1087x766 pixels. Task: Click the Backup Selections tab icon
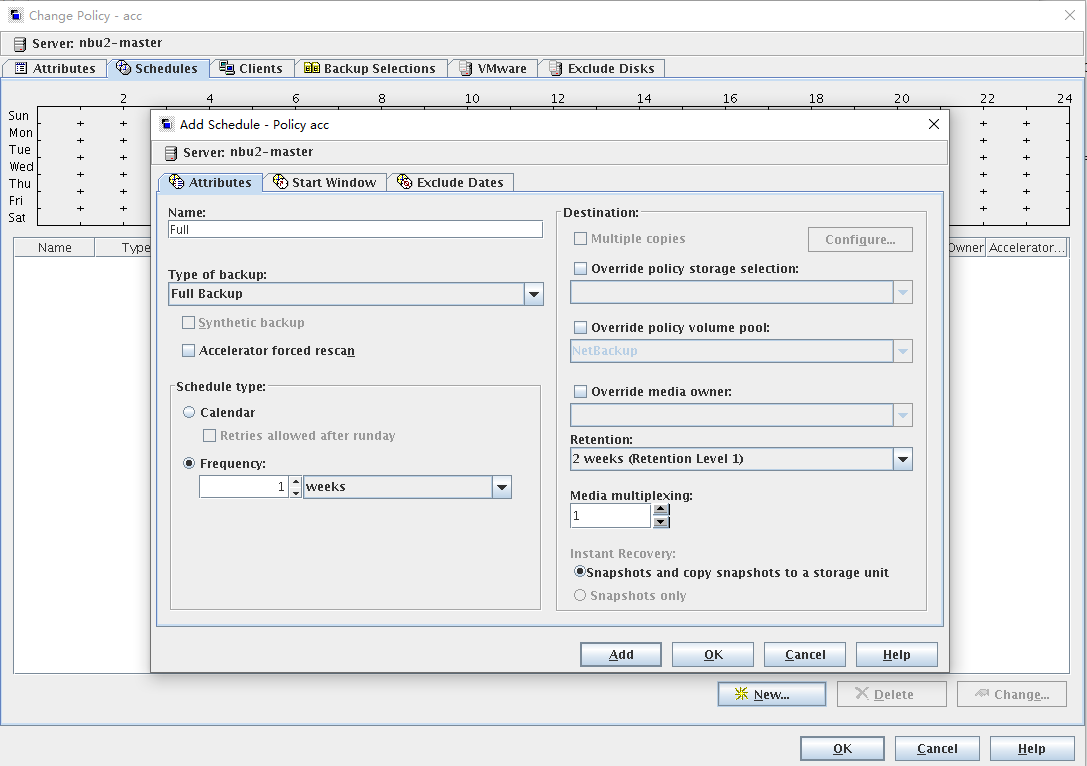pyautogui.click(x=312, y=68)
